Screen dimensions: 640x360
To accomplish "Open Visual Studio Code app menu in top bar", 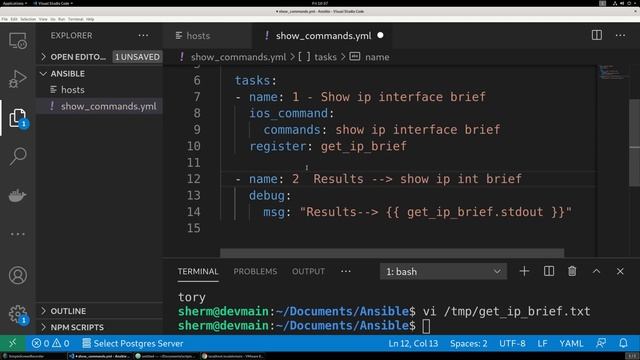I will point(53,3).
